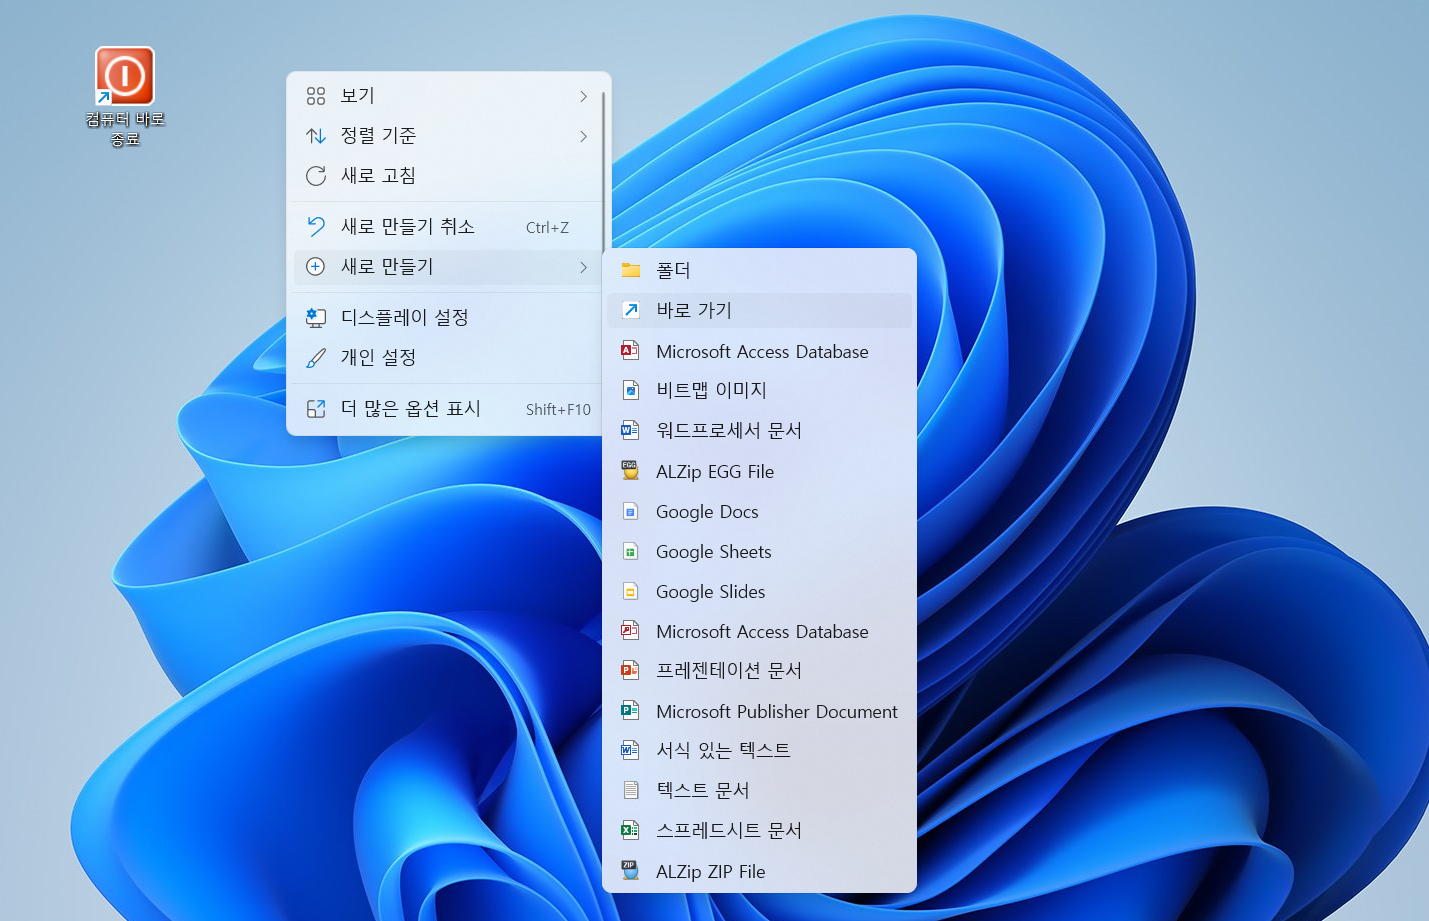Click the 개인 설정 brush icon

pyautogui.click(x=316, y=358)
